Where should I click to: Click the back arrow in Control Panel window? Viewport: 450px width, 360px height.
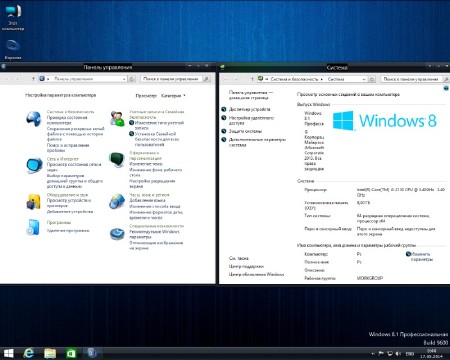click(x=7, y=79)
